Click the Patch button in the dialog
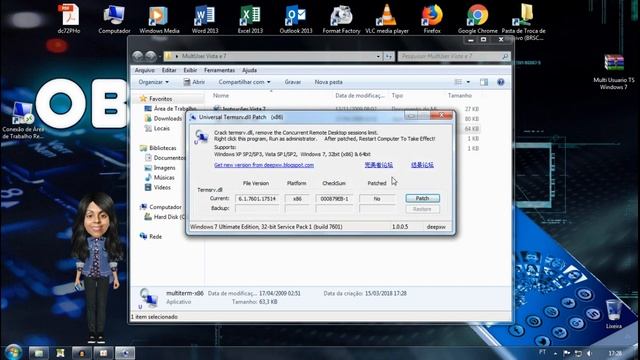Screen dimensions: 640x360 click(x=422, y=198)
